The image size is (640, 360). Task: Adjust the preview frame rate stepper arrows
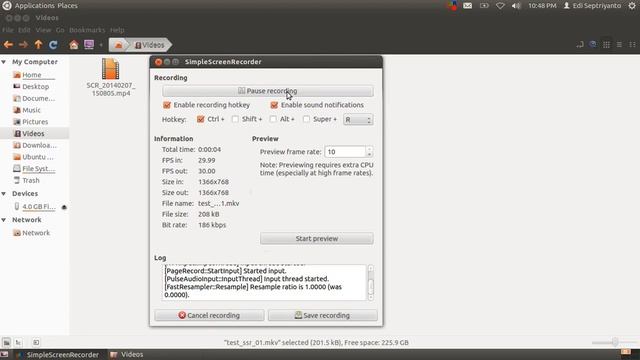(369, 151)
